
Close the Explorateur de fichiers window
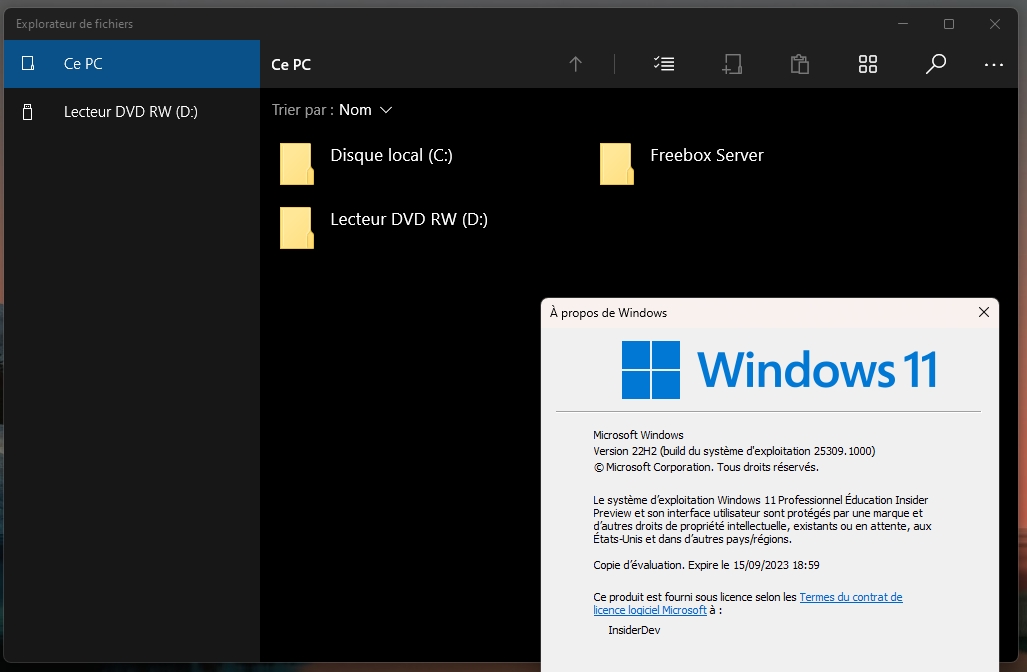995,23
